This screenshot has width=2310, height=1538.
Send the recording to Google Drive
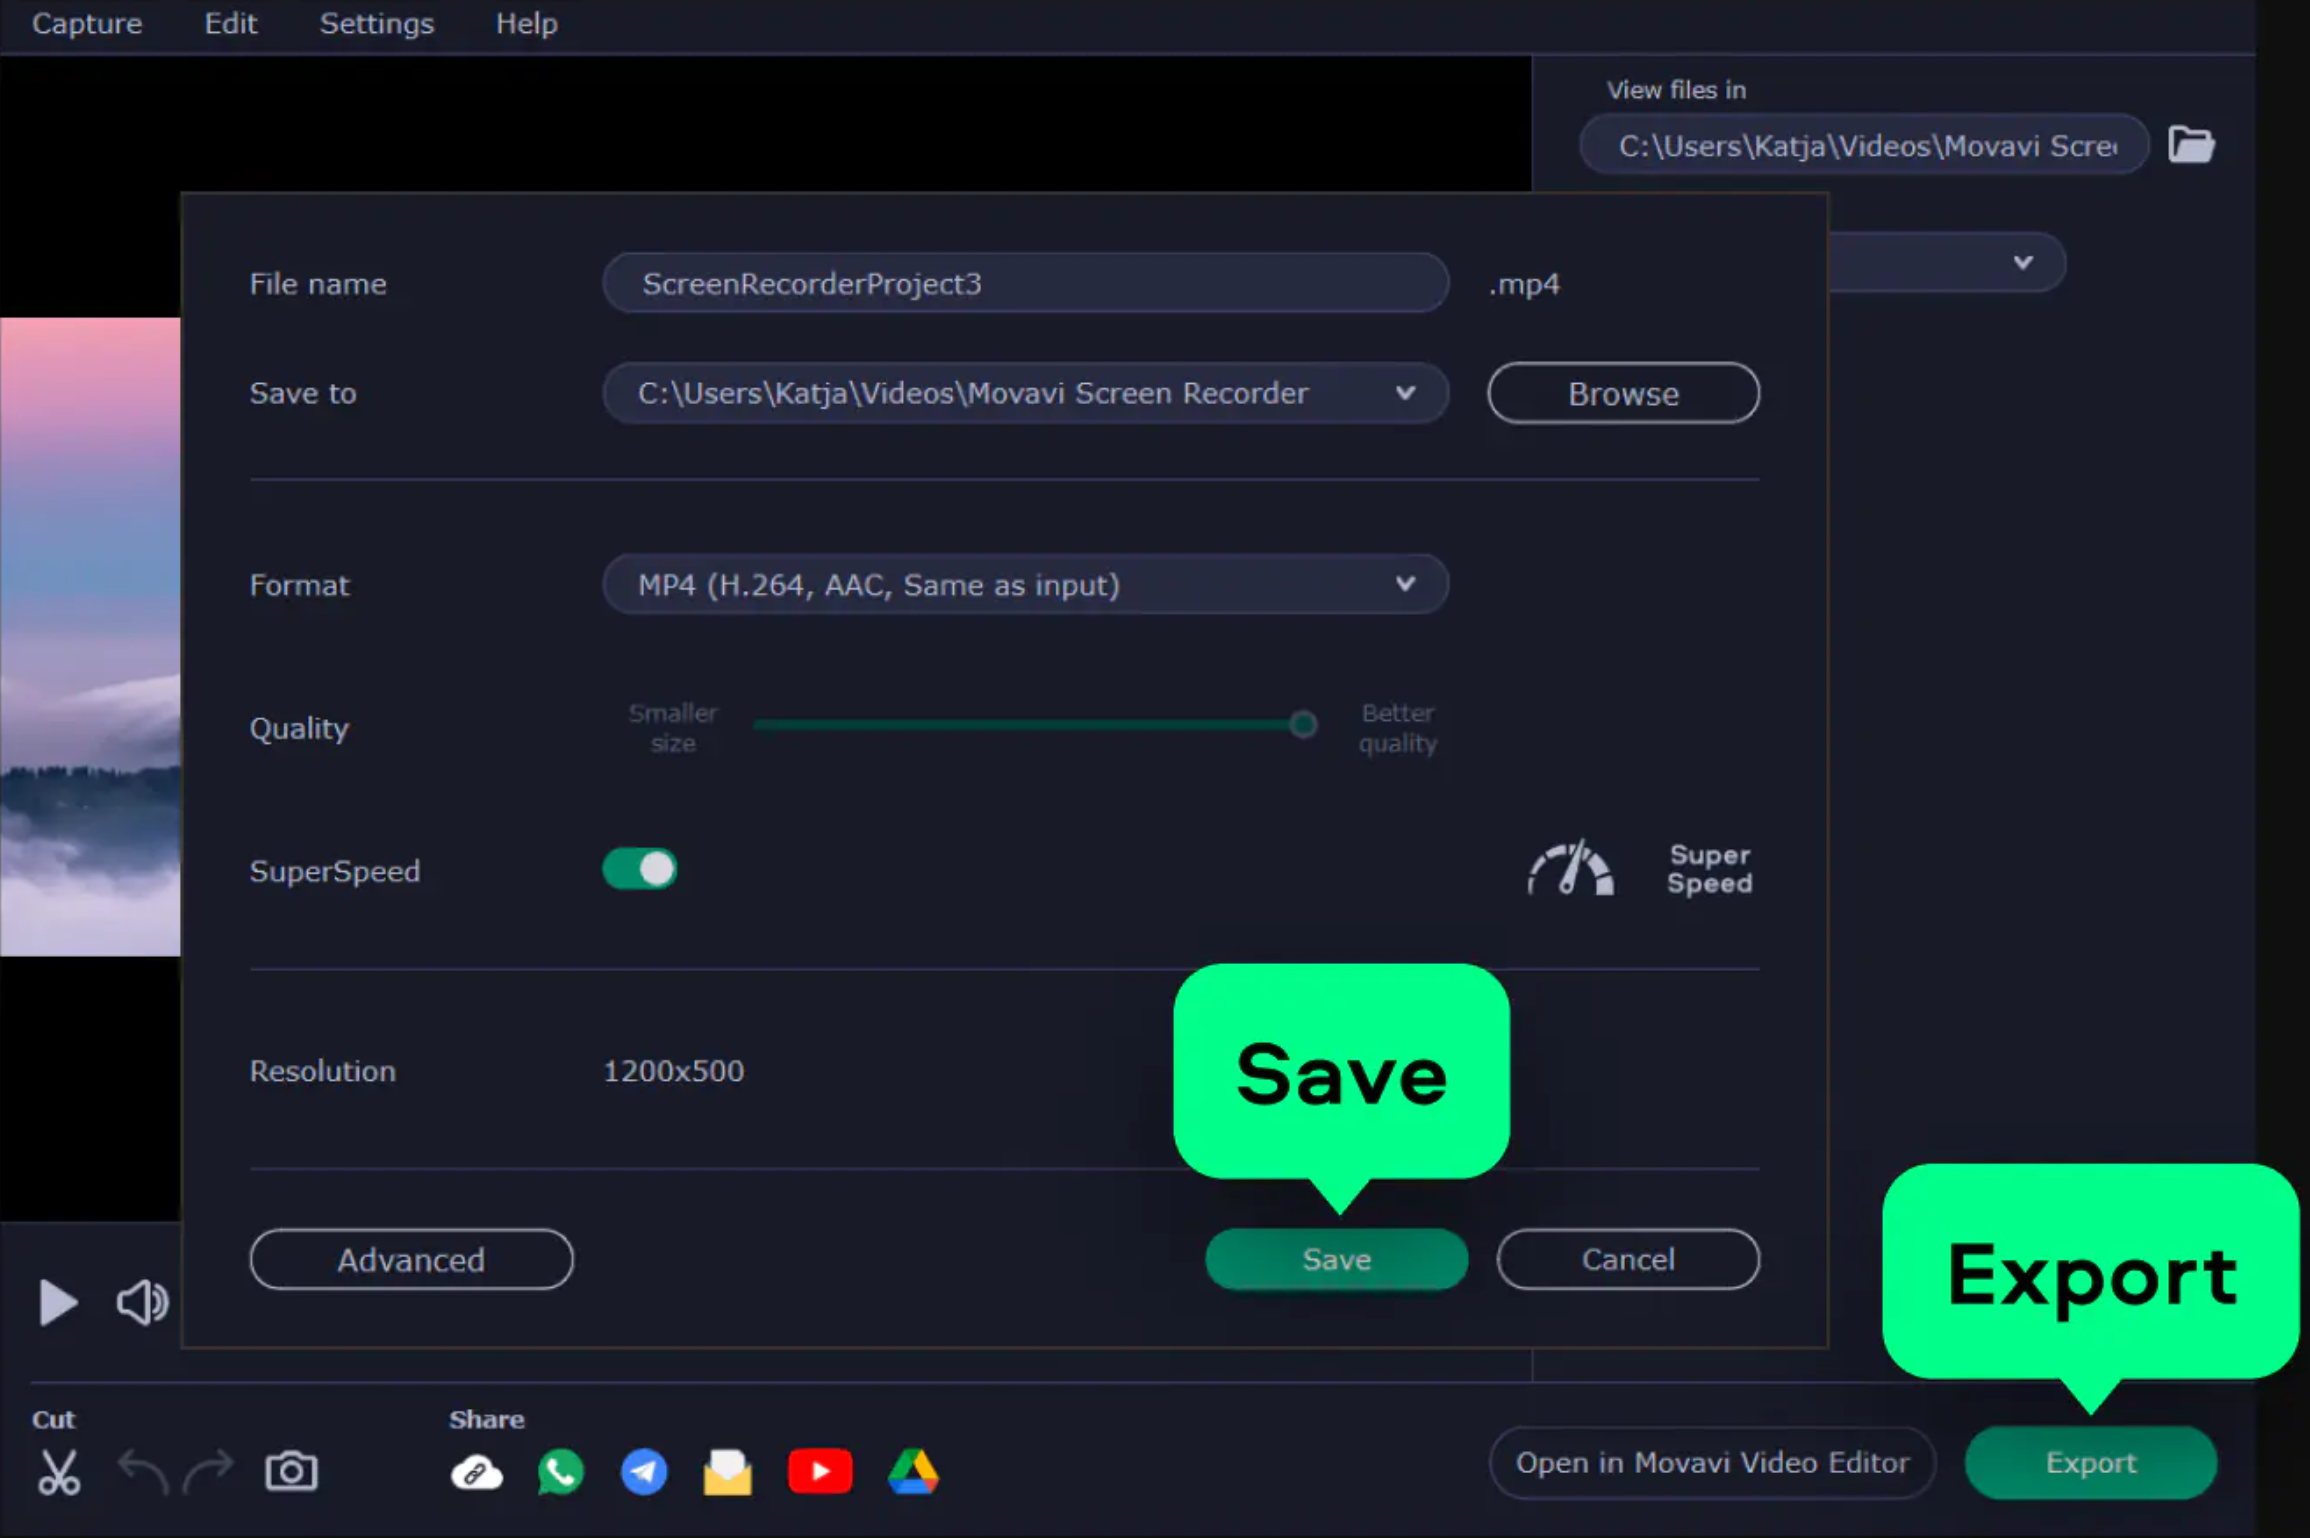coord(913,1472)
